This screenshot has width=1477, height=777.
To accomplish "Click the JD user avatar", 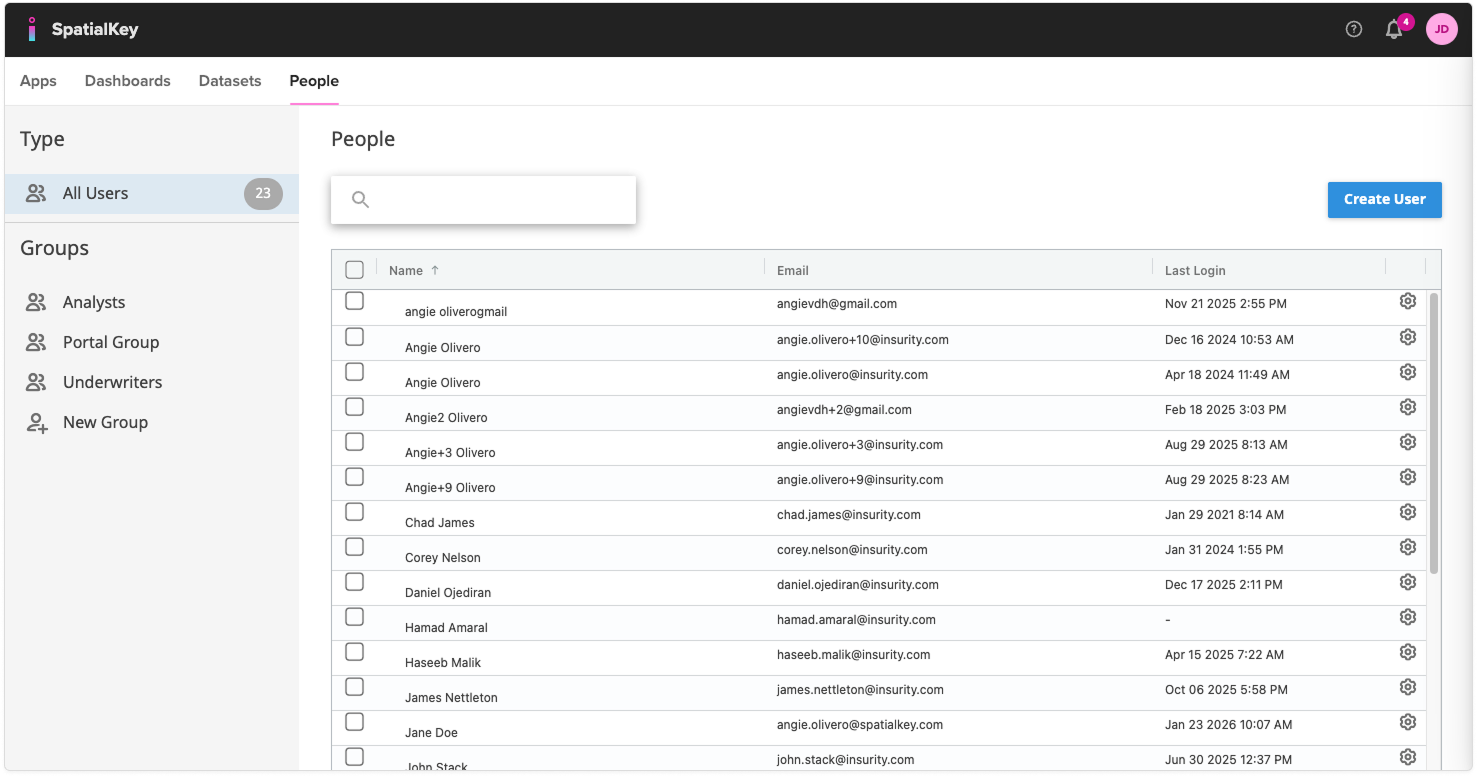I will click(x=1441, y=29).
